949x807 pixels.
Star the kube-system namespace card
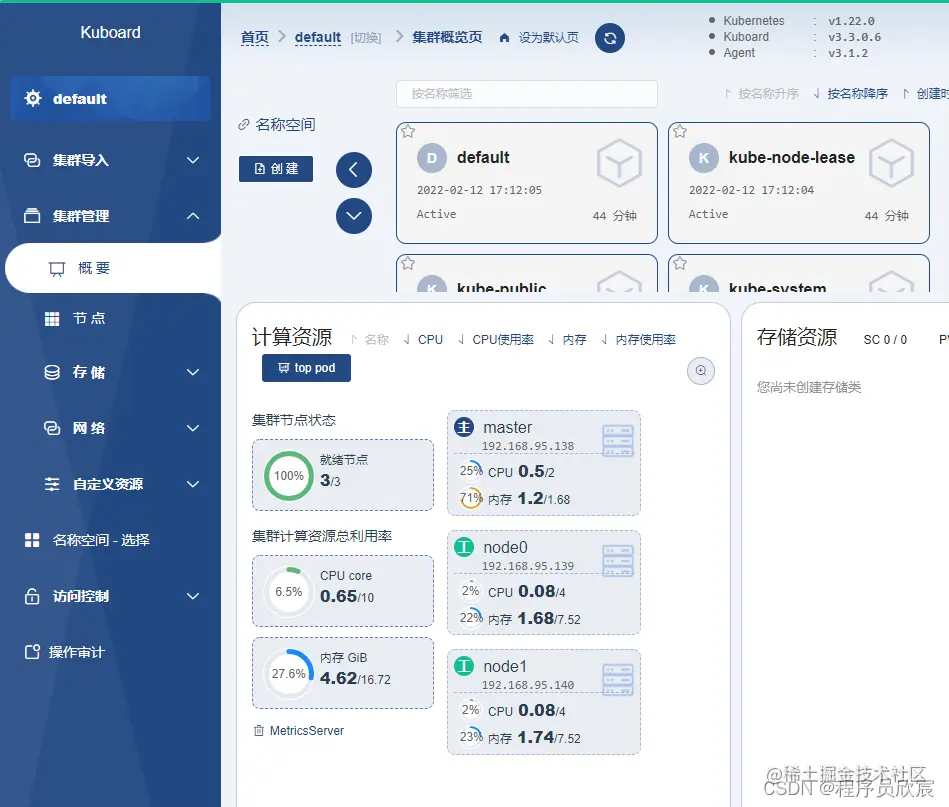pos(680,263)
